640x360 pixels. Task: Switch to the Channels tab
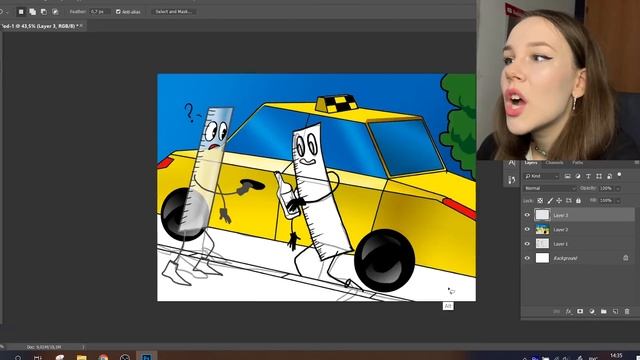554,162
